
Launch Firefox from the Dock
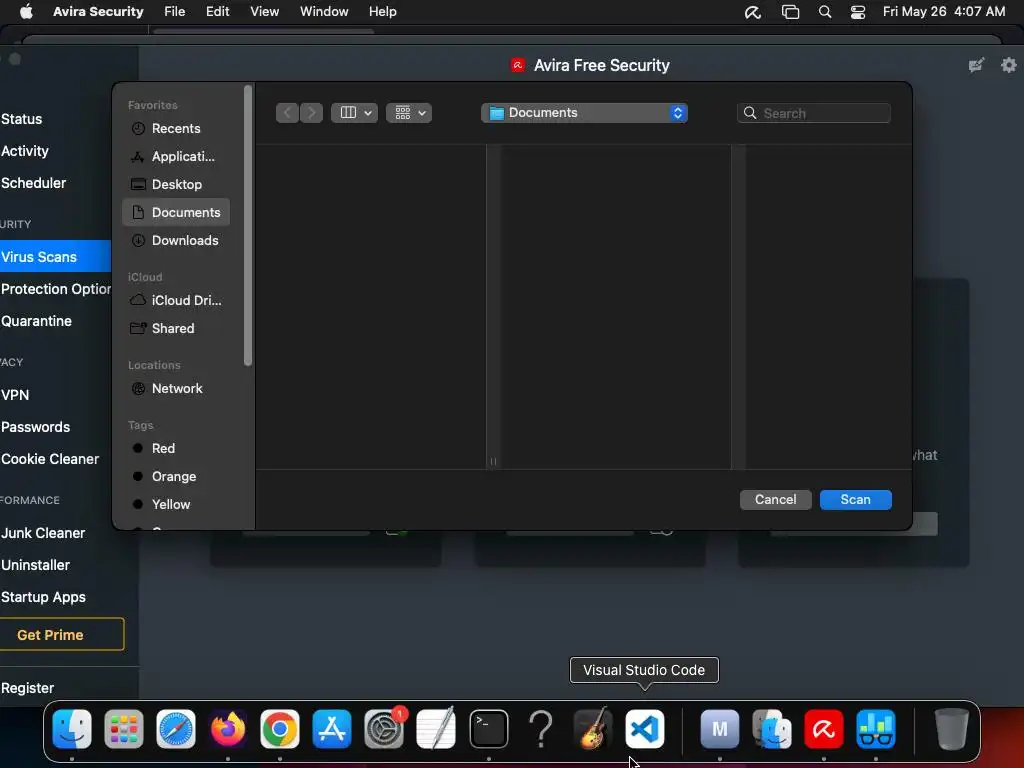pos(228,729)
